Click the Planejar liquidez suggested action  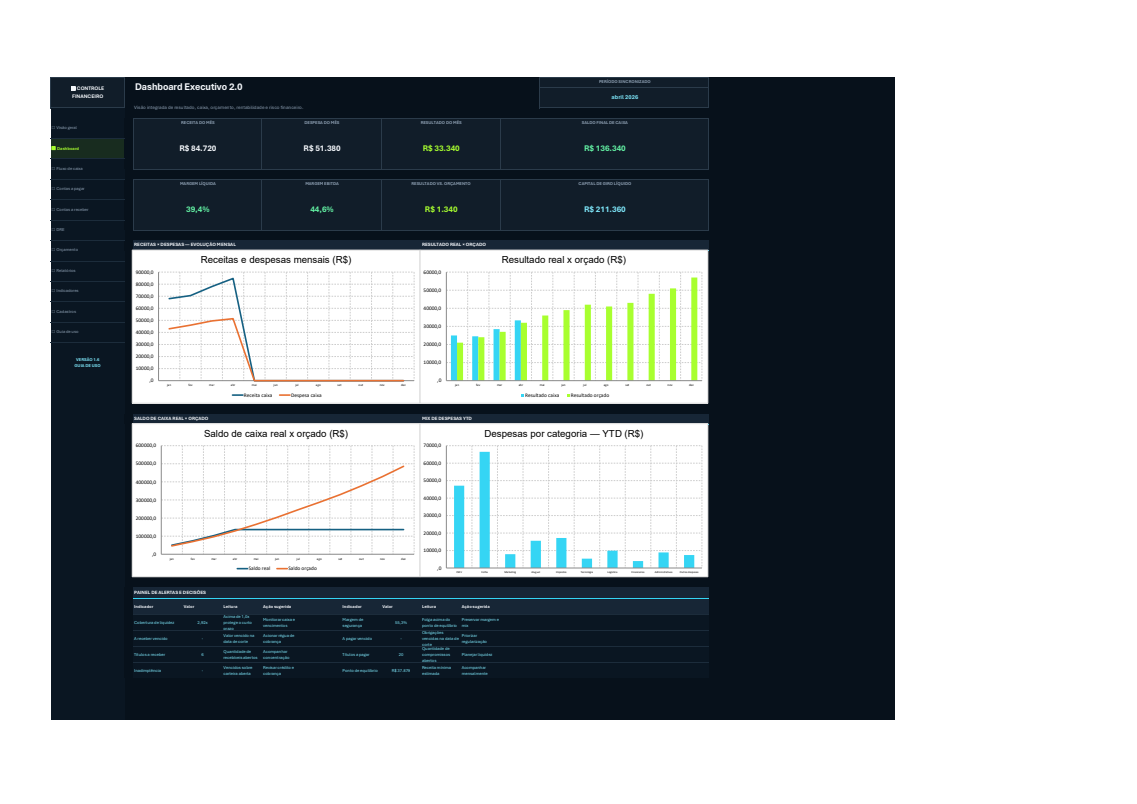click(x=476, y=655)
